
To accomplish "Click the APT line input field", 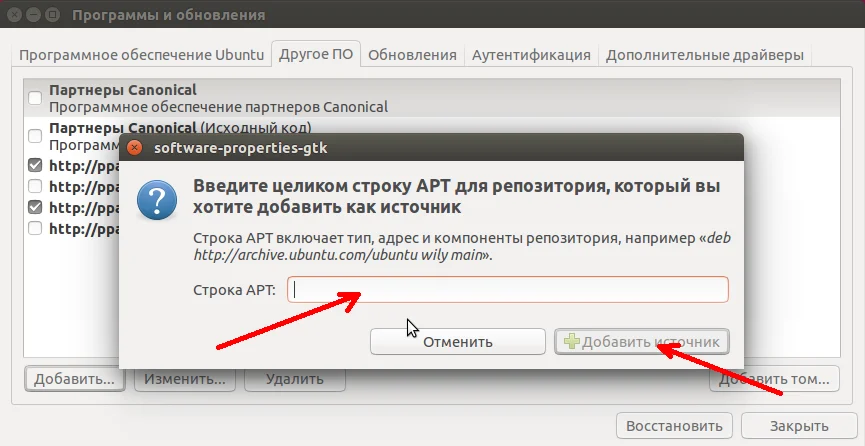I will pos(508,289).
